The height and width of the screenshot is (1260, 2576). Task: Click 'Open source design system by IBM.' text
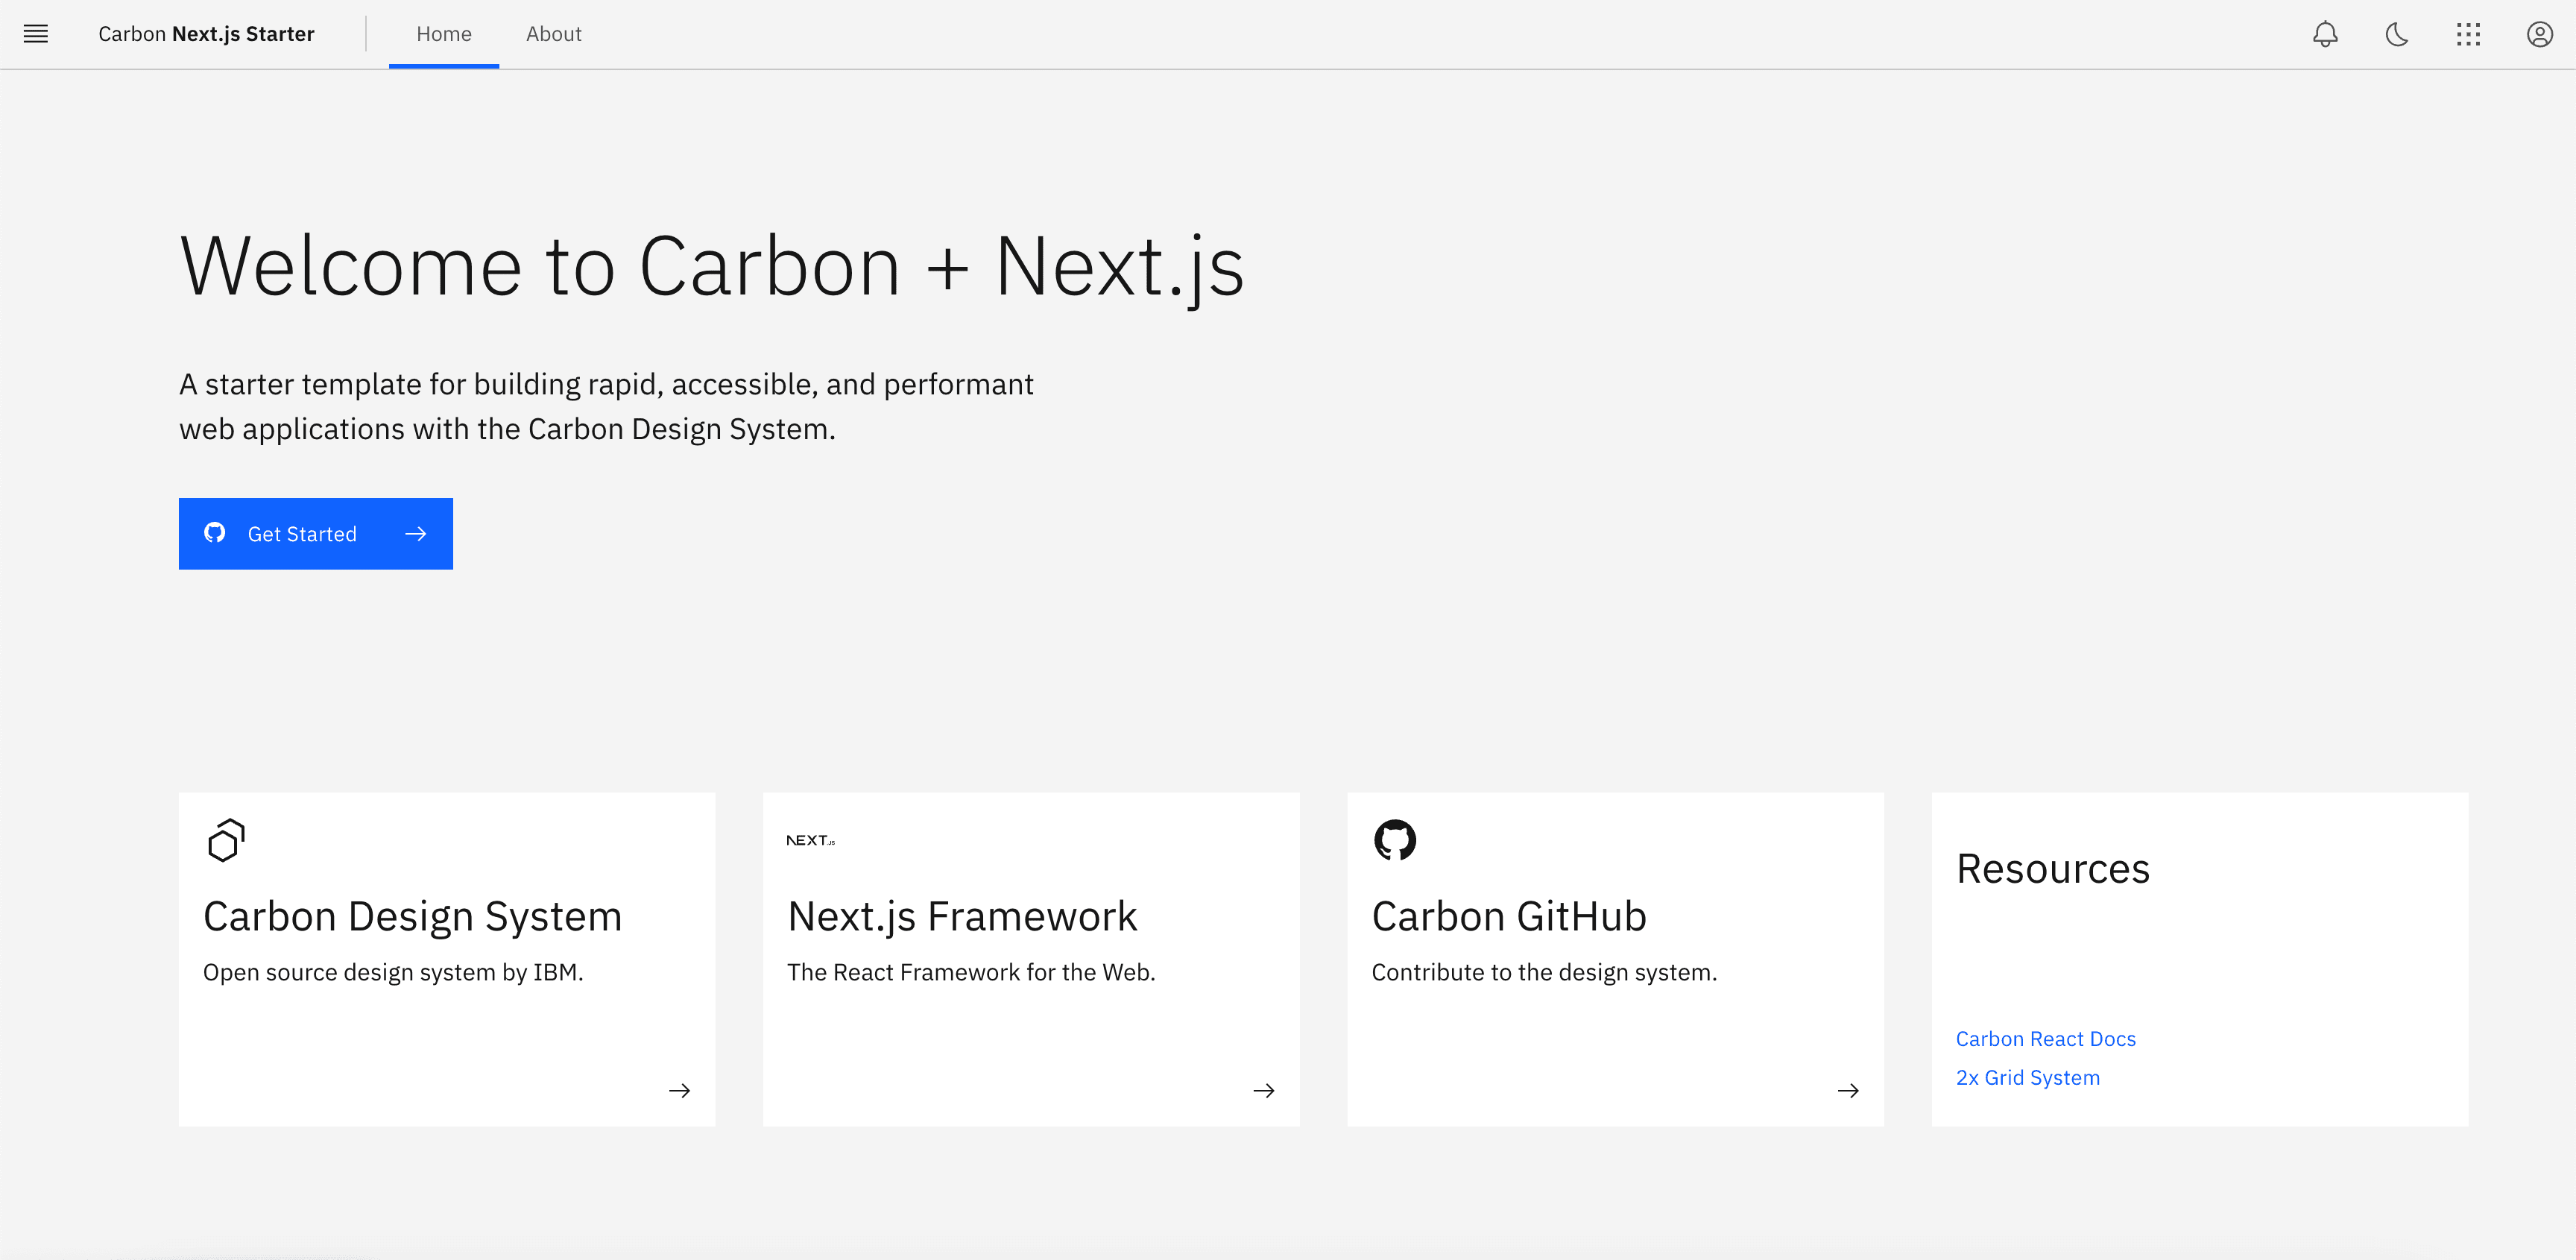[x=393, y=972]
